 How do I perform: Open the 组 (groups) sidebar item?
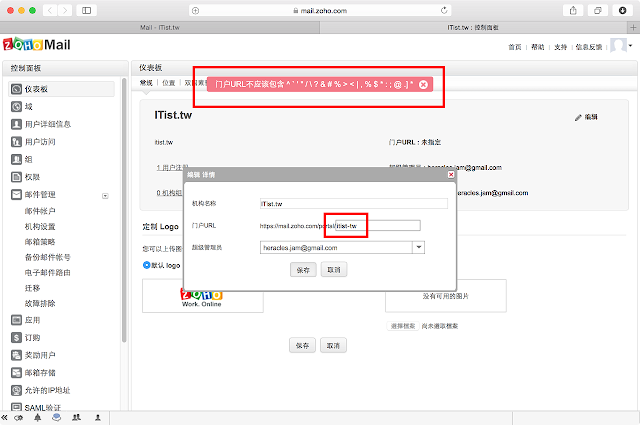pyautogui.click(x=22, y=159)
